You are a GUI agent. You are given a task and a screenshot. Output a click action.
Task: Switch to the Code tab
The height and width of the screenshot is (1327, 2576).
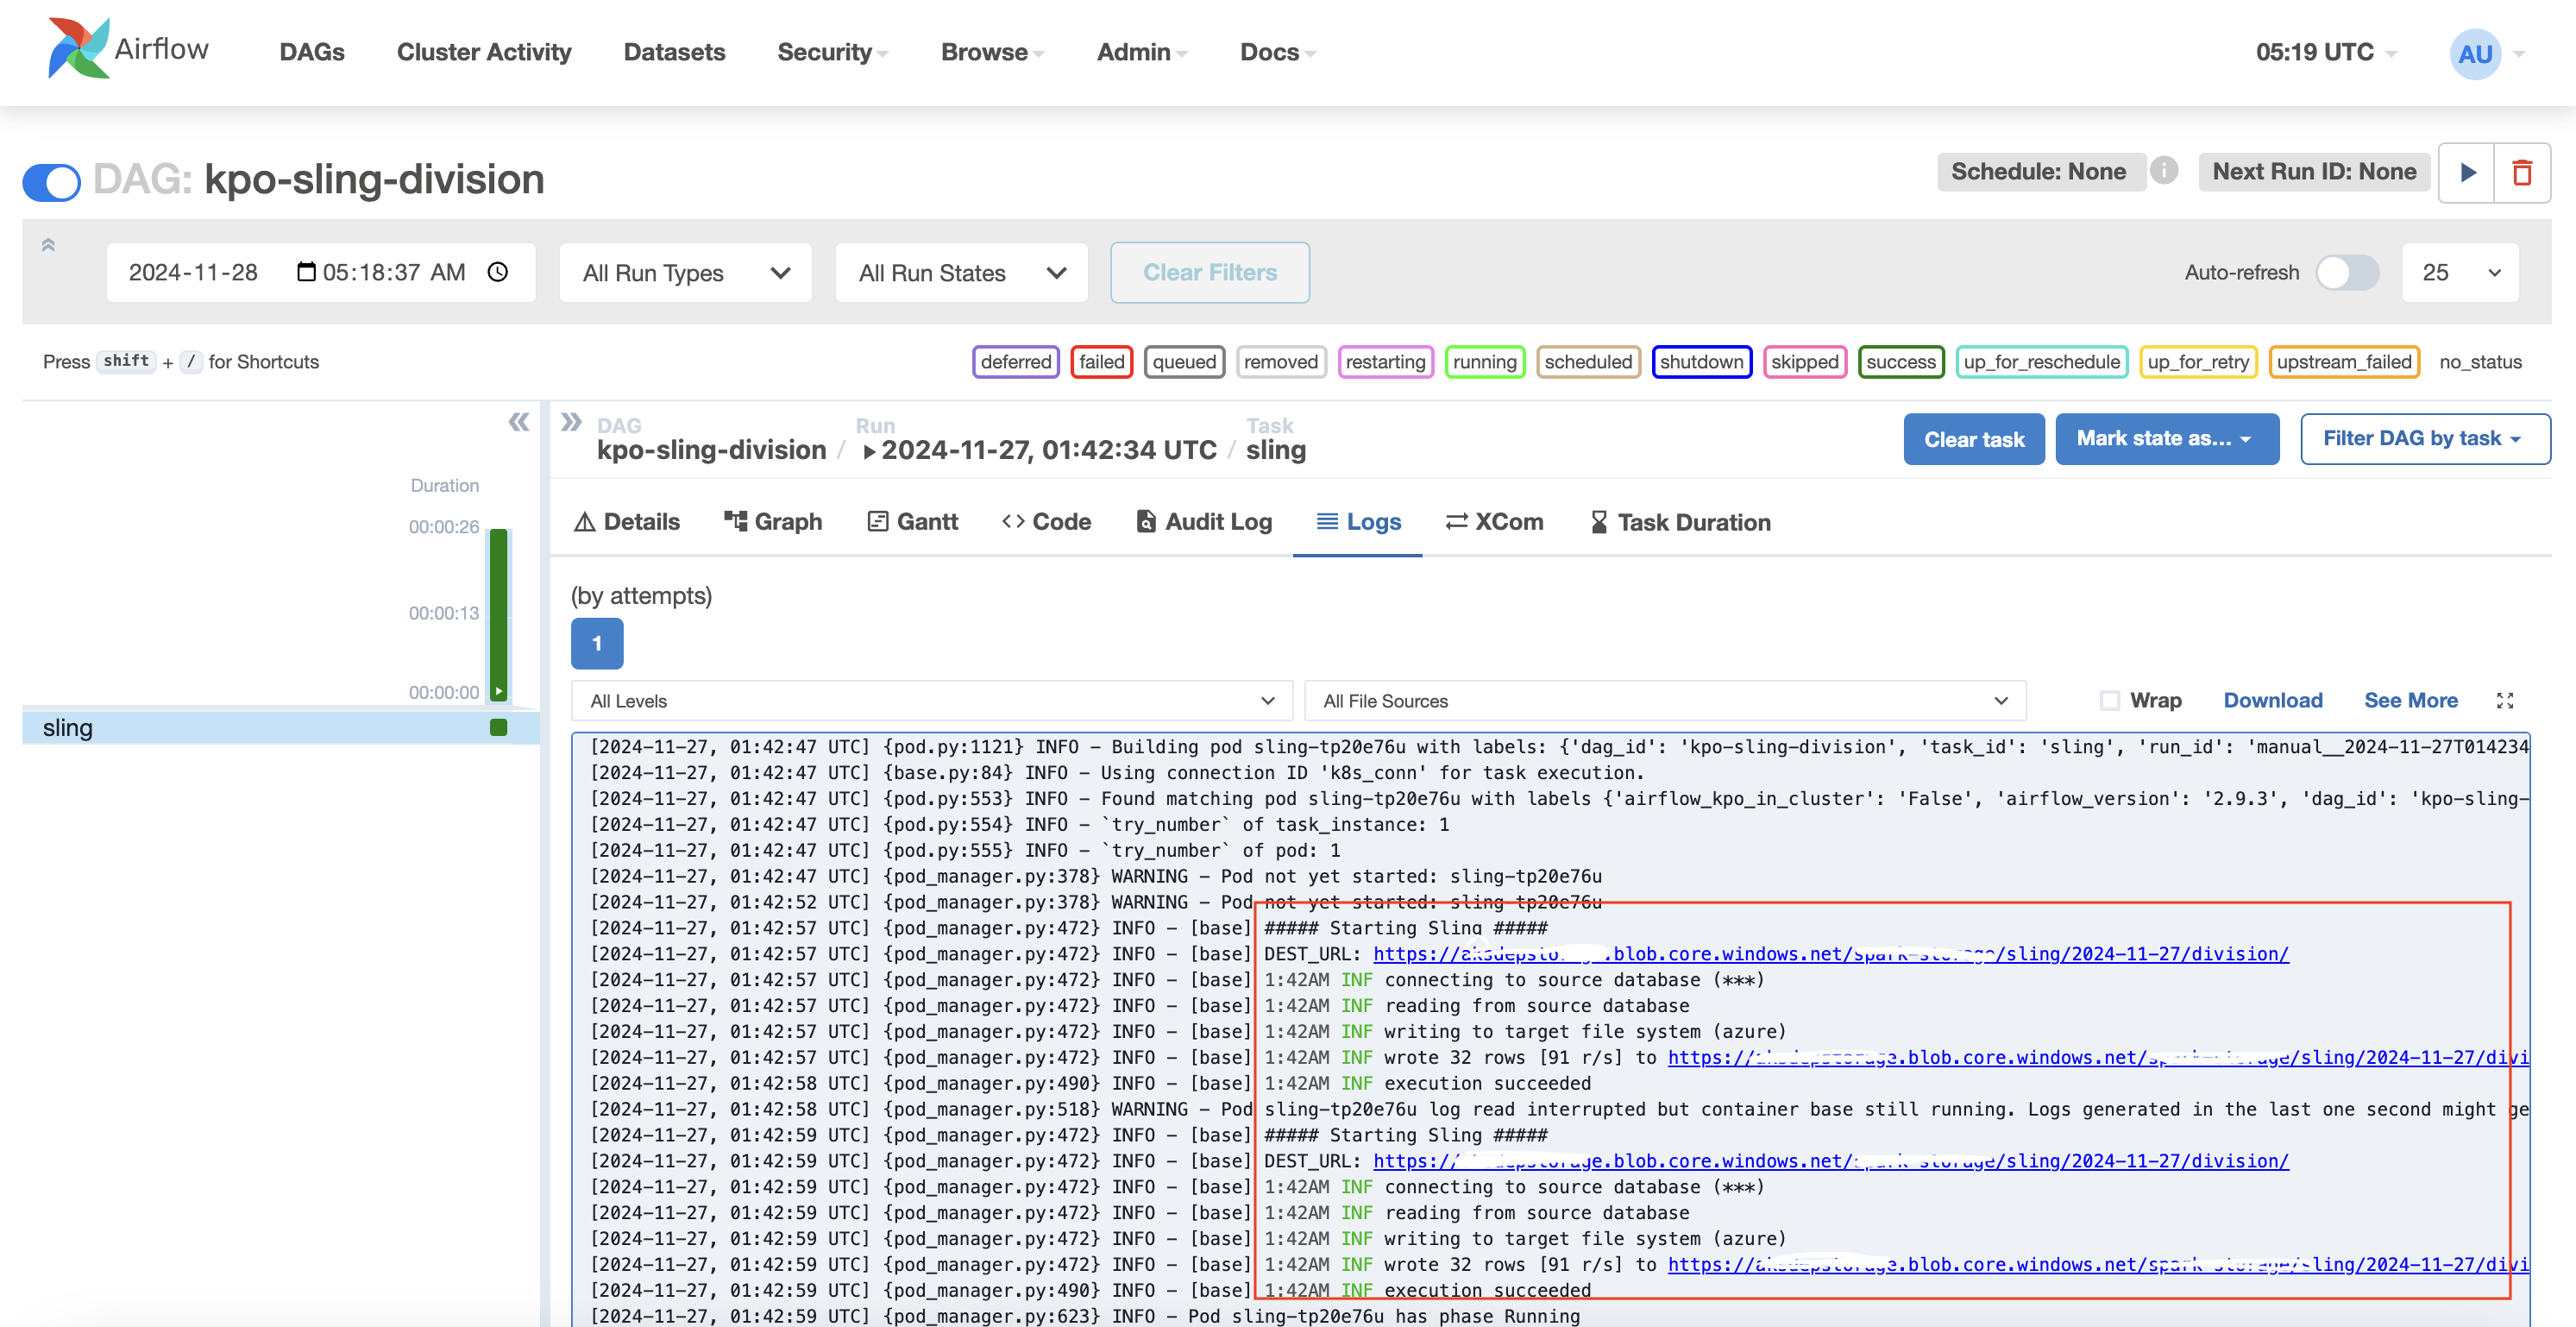coord(1046,522)
